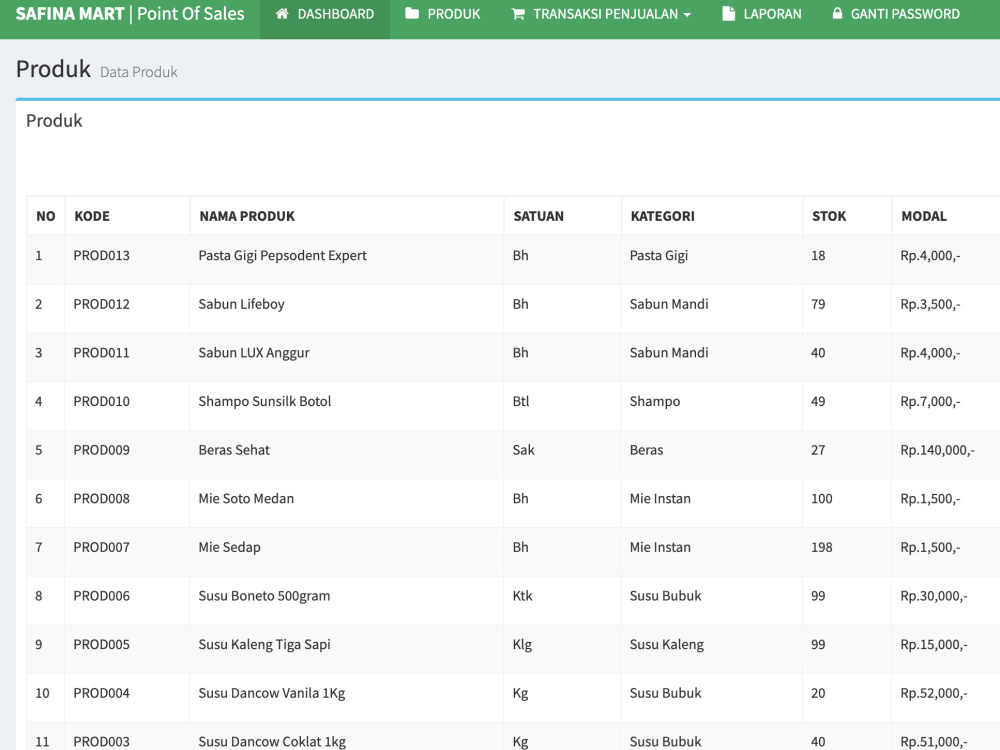The image size is (1000, 750).
Task: Click the home icon beside Dashboard
Action: pos(282,13)
